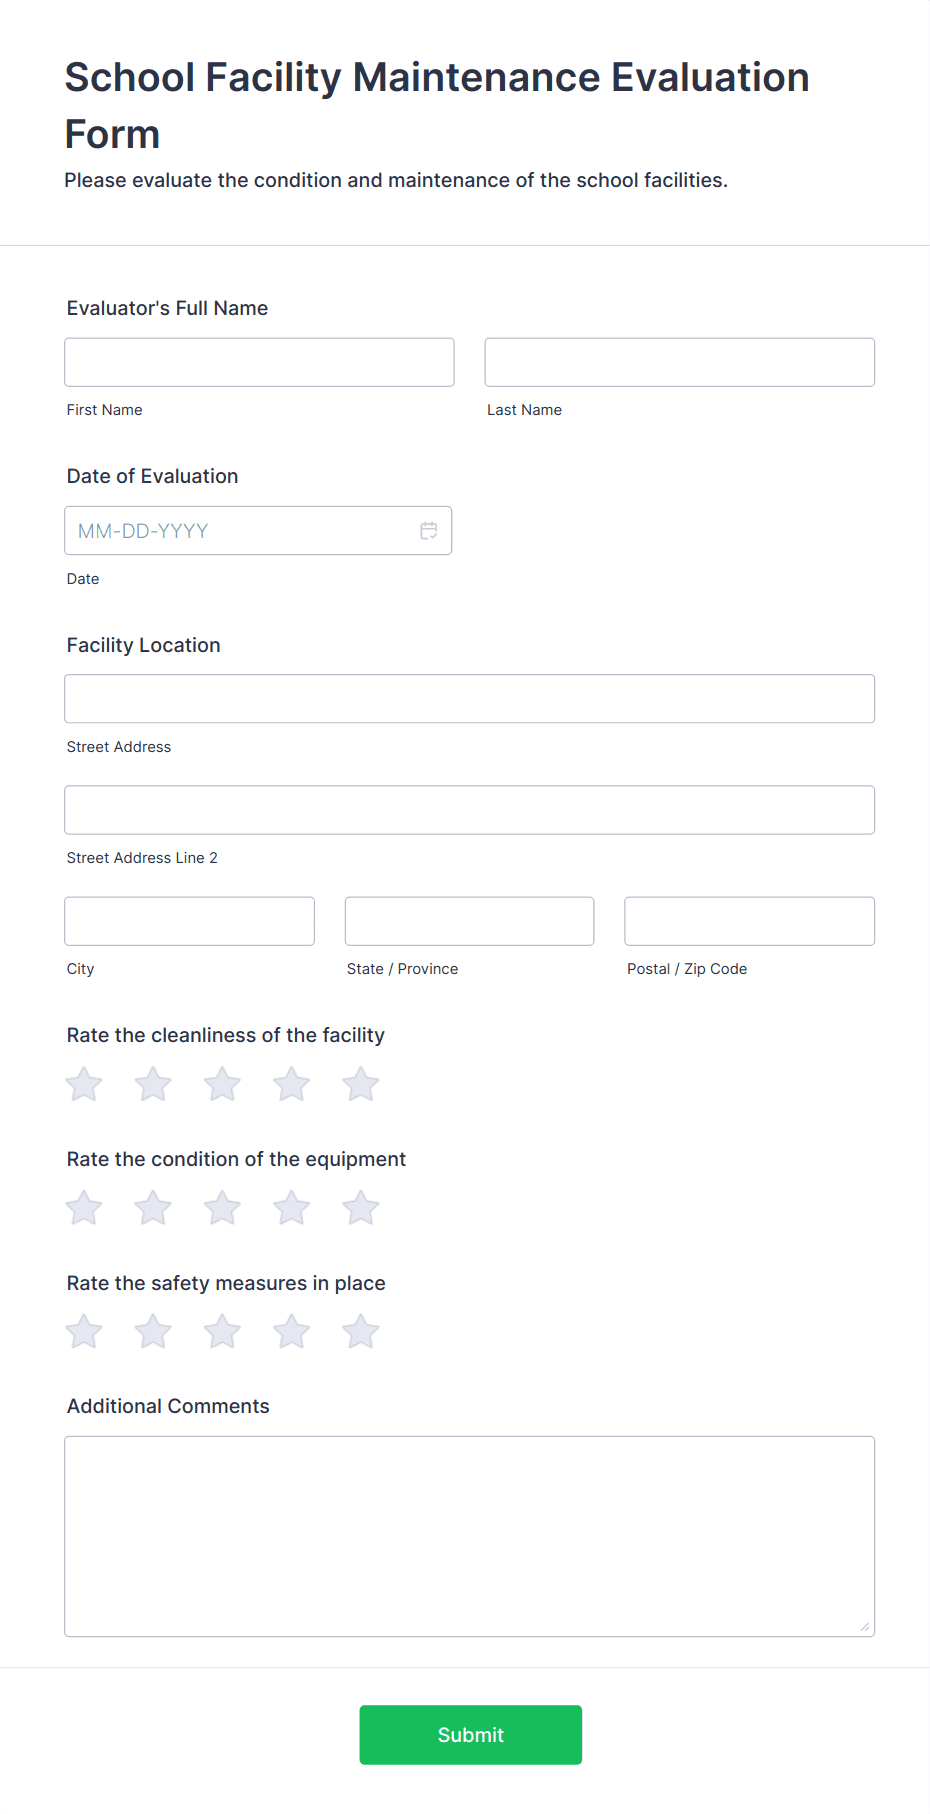Image resolution: width=930 pixels, height=1814 pixels.
Task: Select the Street Address field
Action: coord(469,699)
